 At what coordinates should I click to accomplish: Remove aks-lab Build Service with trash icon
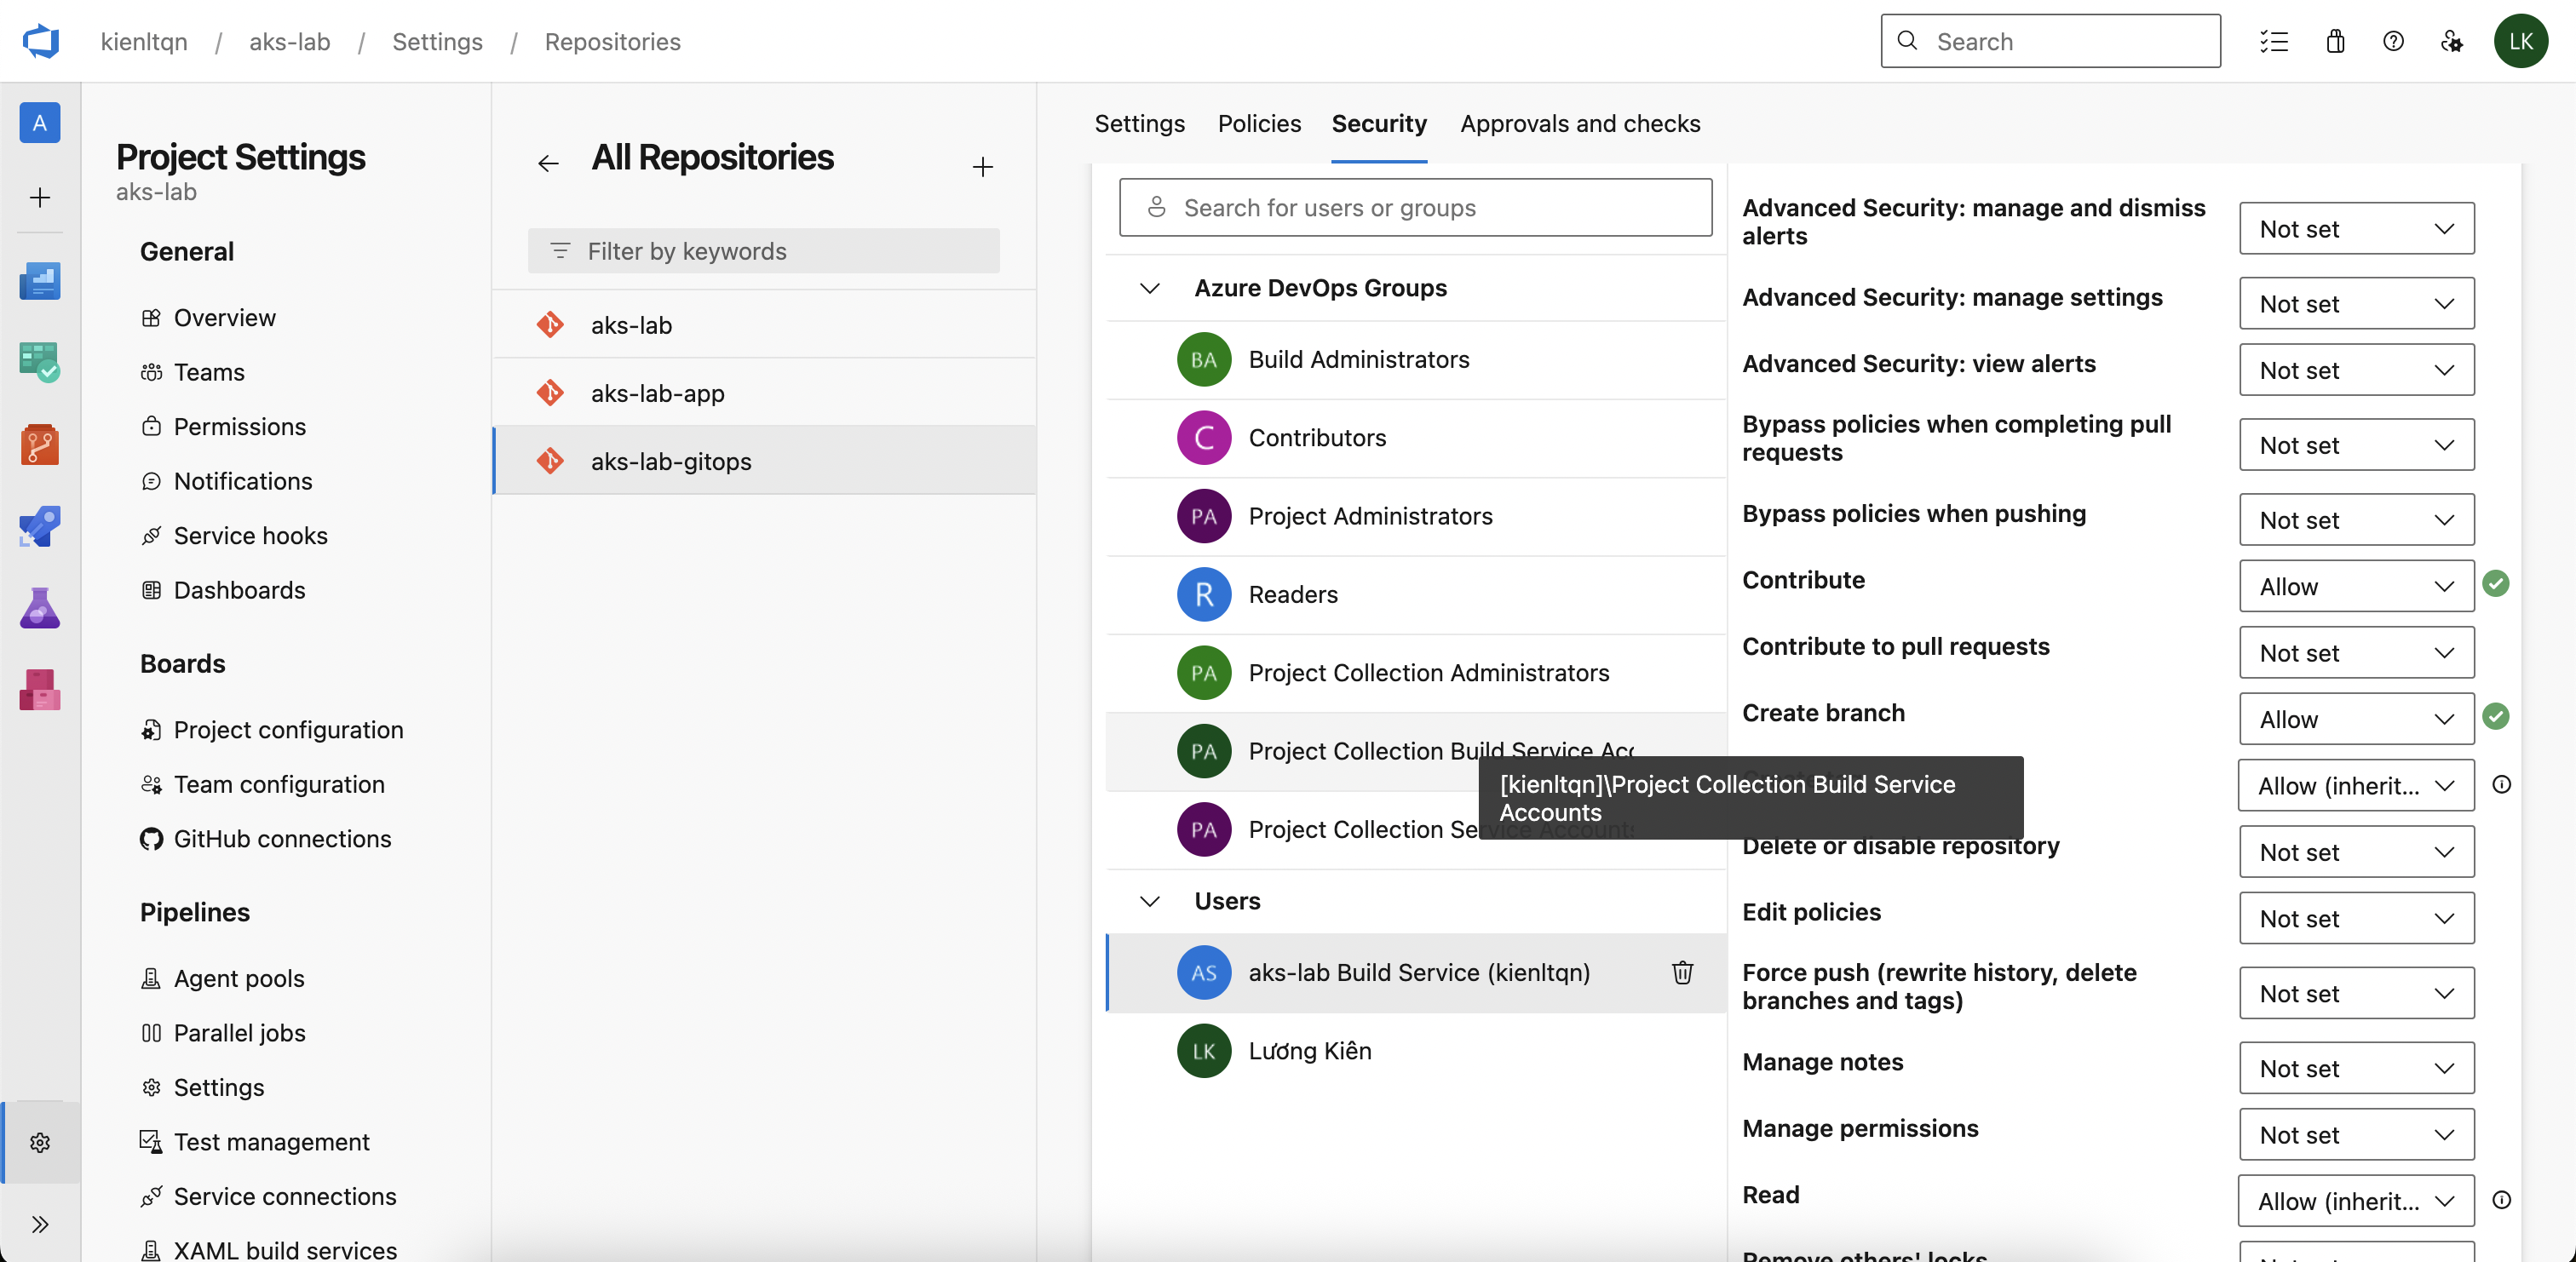point(1682,972)
